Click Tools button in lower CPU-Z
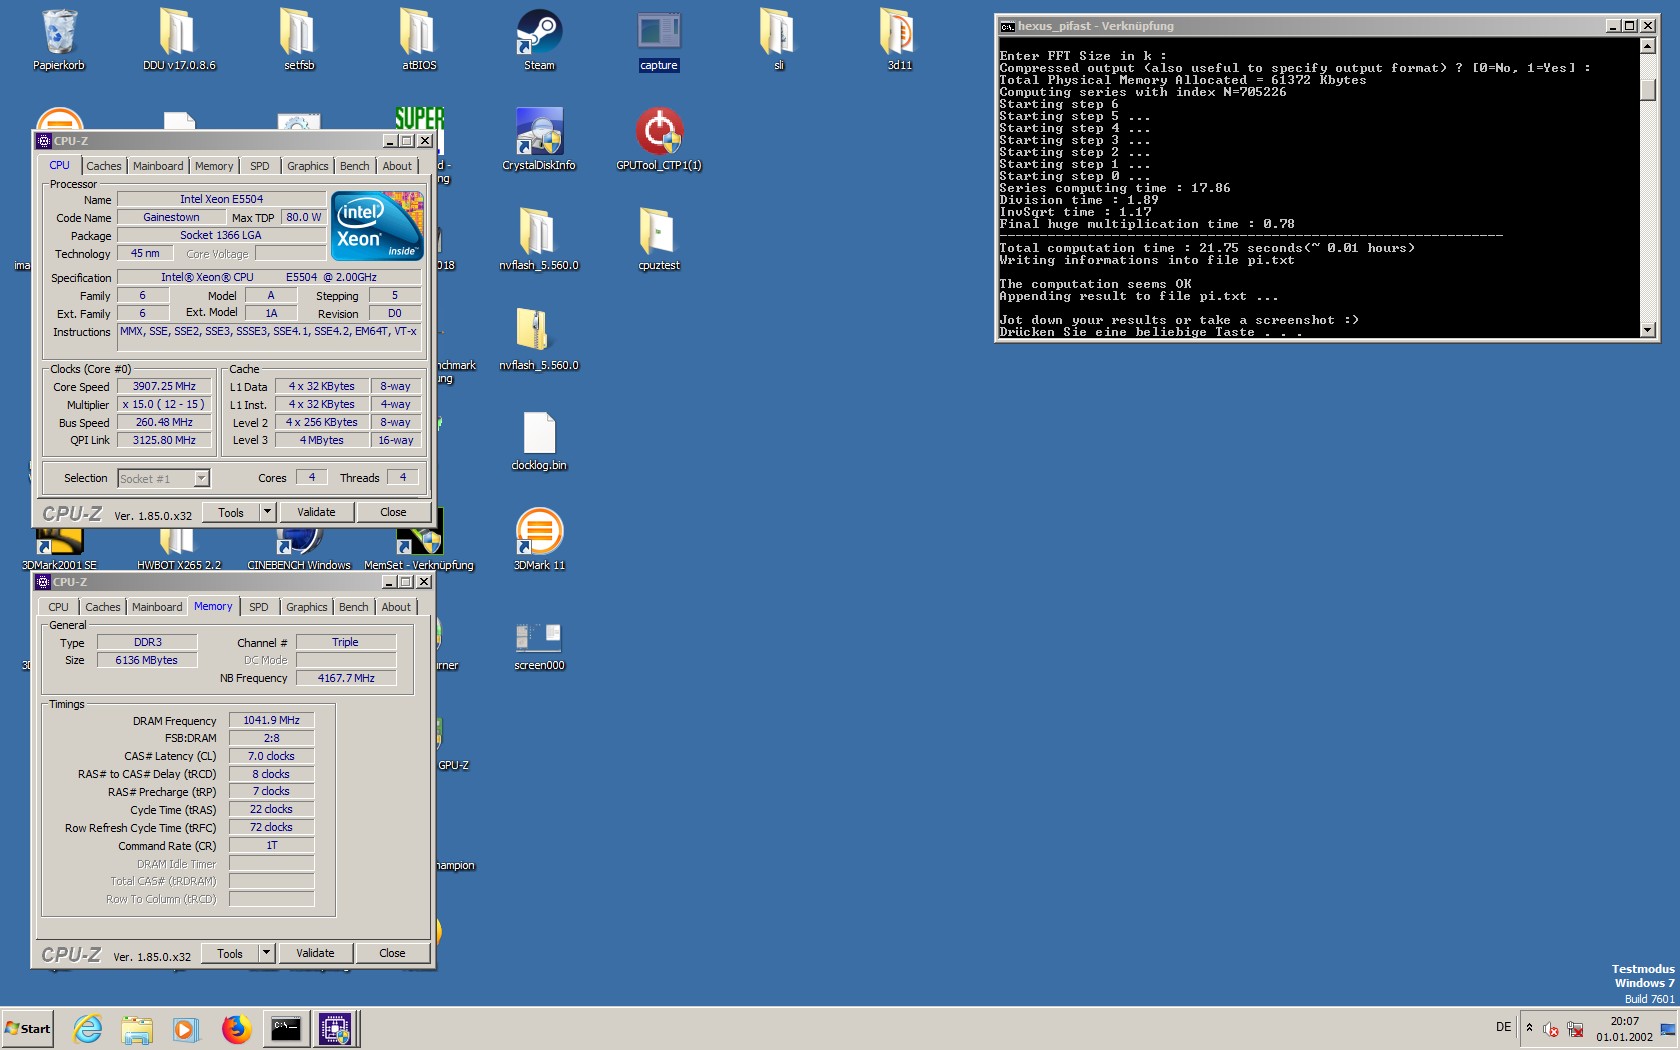Screen dimensions: 1680x1050 pos(230,953)
